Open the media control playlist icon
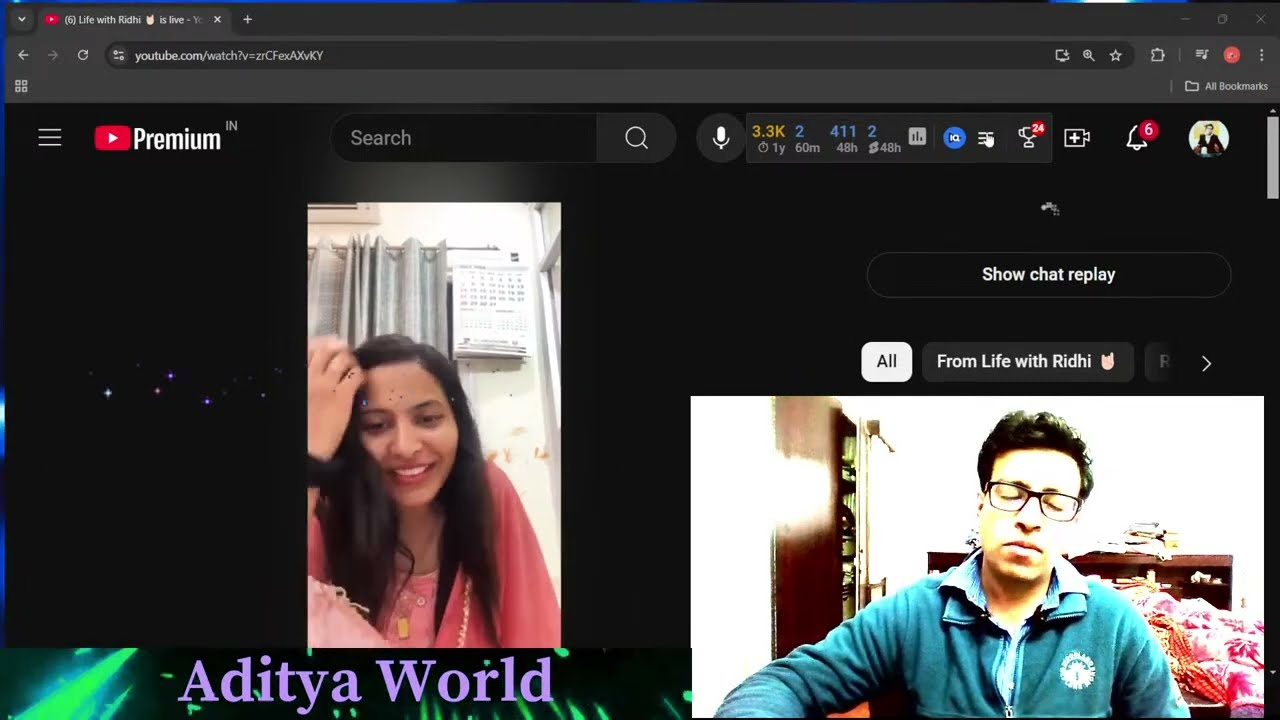The width and height of the screenshot is (1280, 720). pyautogui.click(x=1202, y=55)
